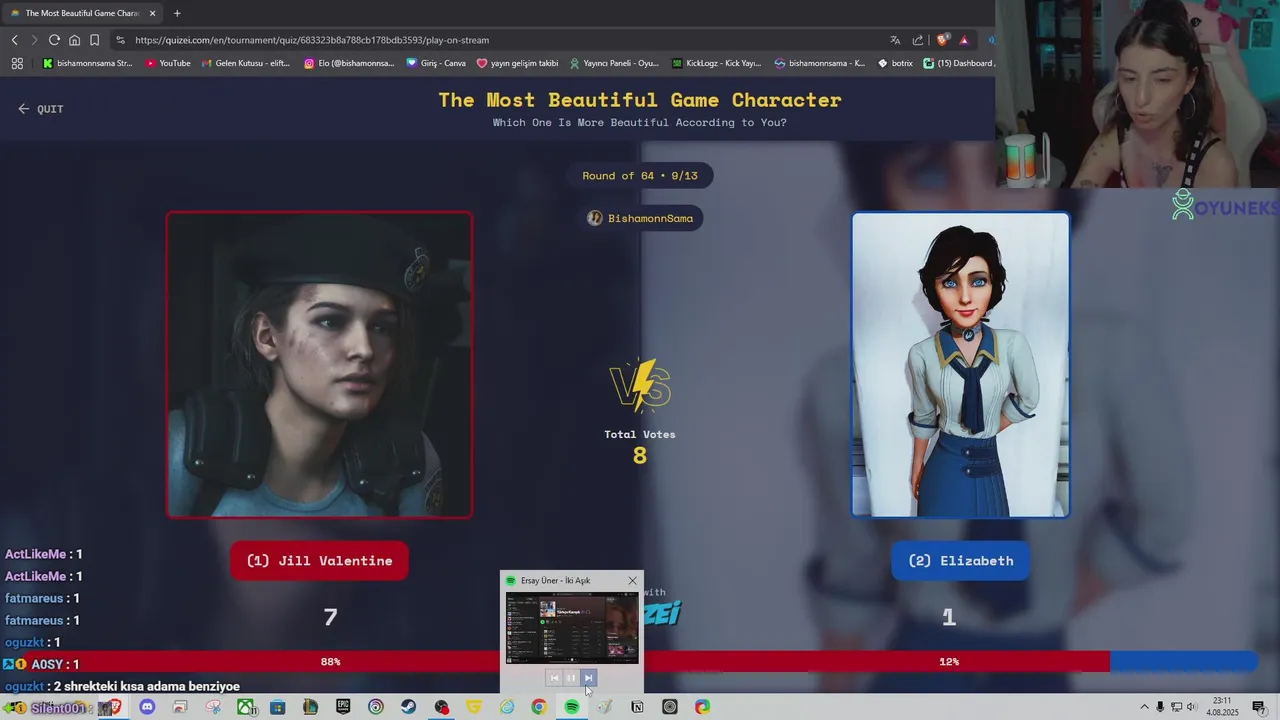1280x720 pixels.
Task: Open Google Chrome from taskbar
Action: click(539, 707)
